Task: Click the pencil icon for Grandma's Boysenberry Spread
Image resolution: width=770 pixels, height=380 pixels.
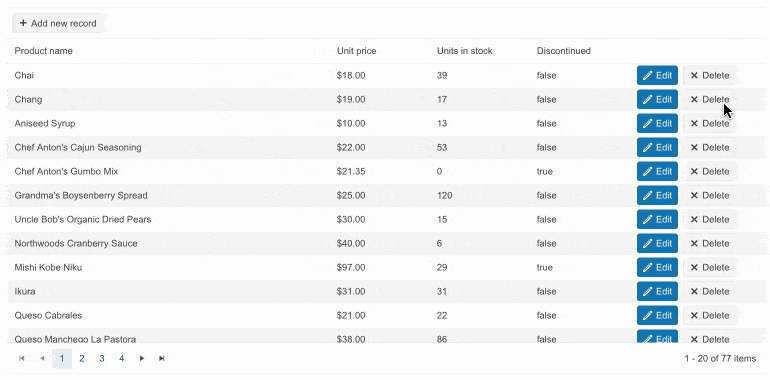Action: tap(648, 195)
